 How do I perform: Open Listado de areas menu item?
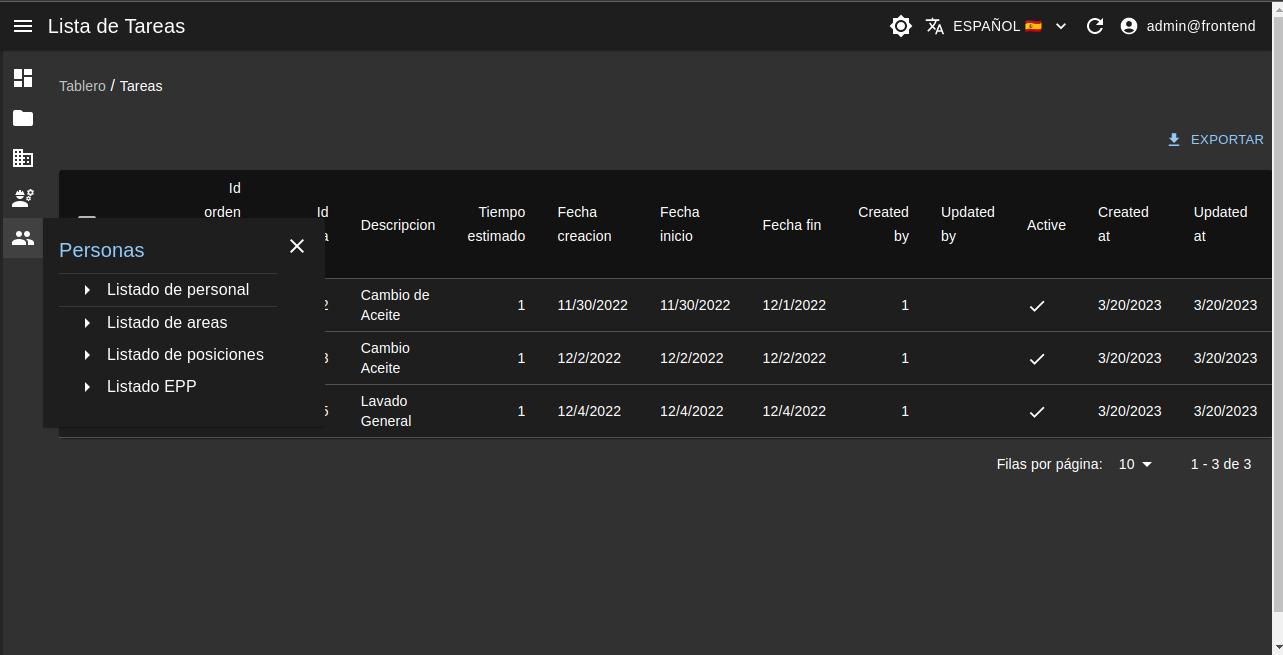point(167,322)
